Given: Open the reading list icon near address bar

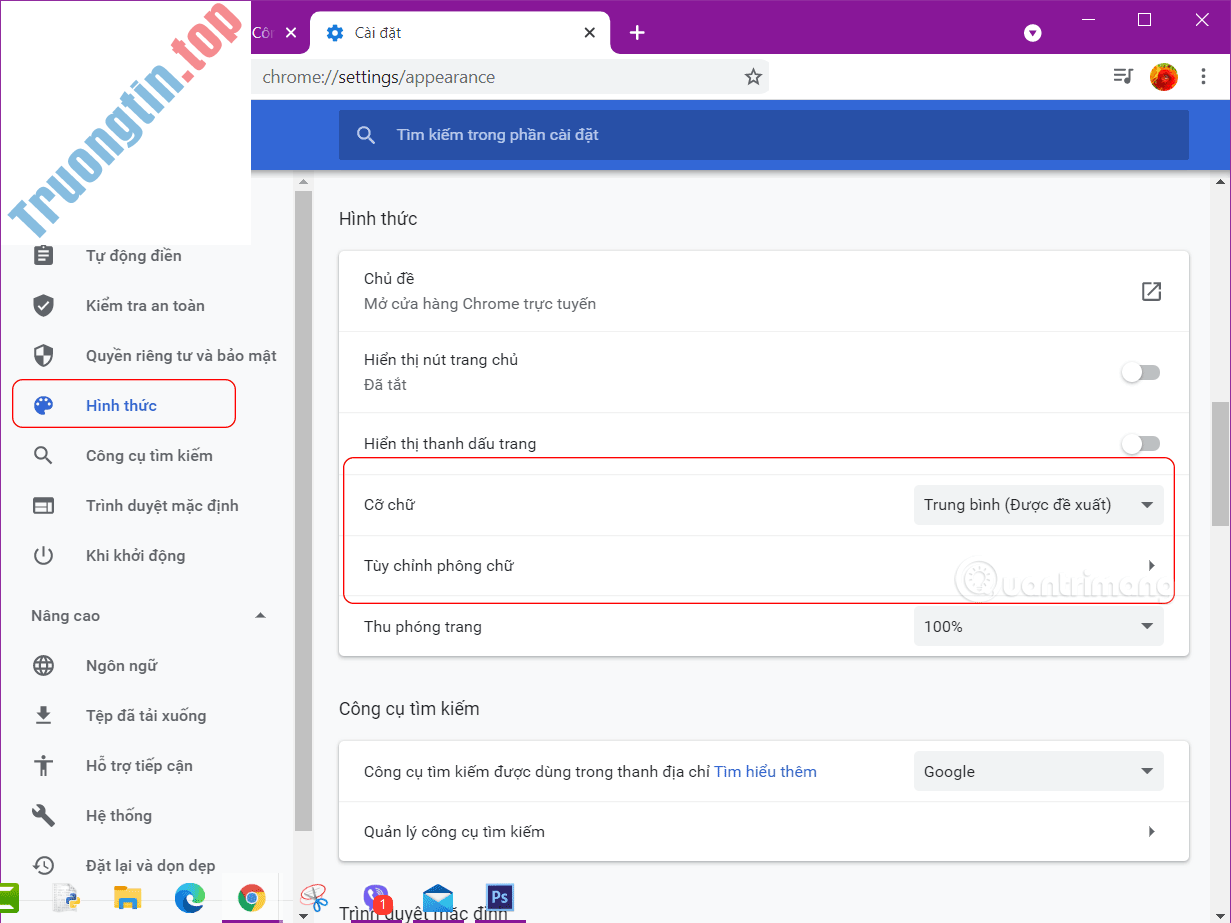Looking at the screenshot, I should pyautogui.click(x=1122, y=76).
